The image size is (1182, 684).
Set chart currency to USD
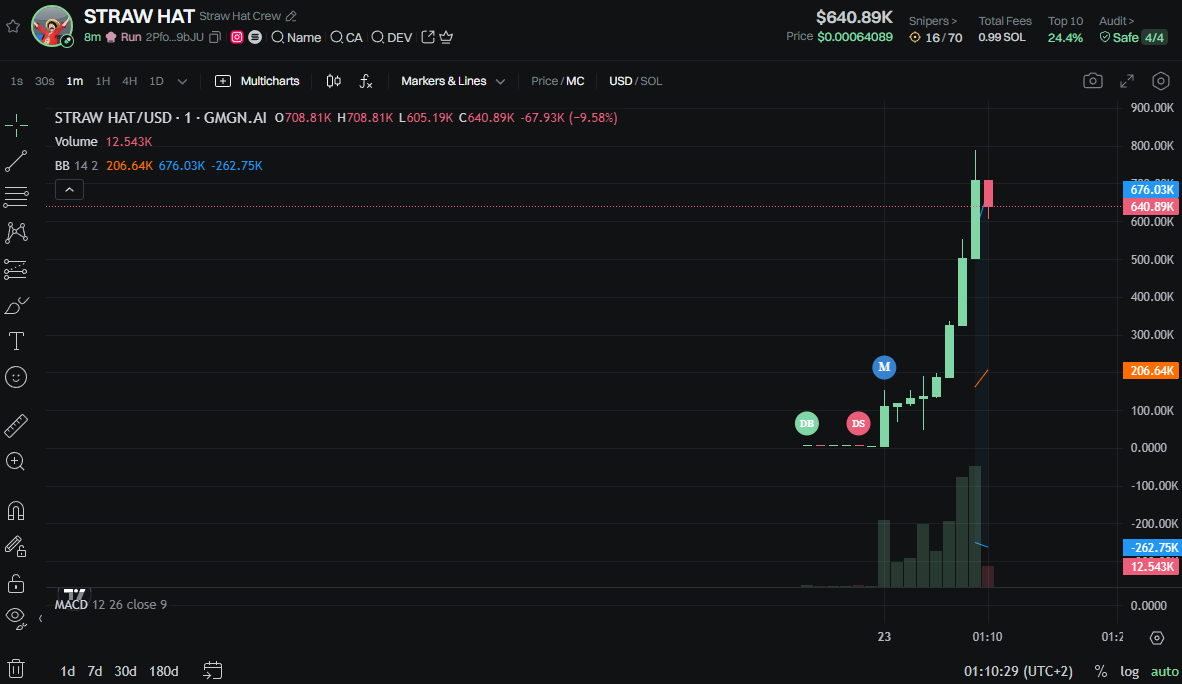(620, 81)
